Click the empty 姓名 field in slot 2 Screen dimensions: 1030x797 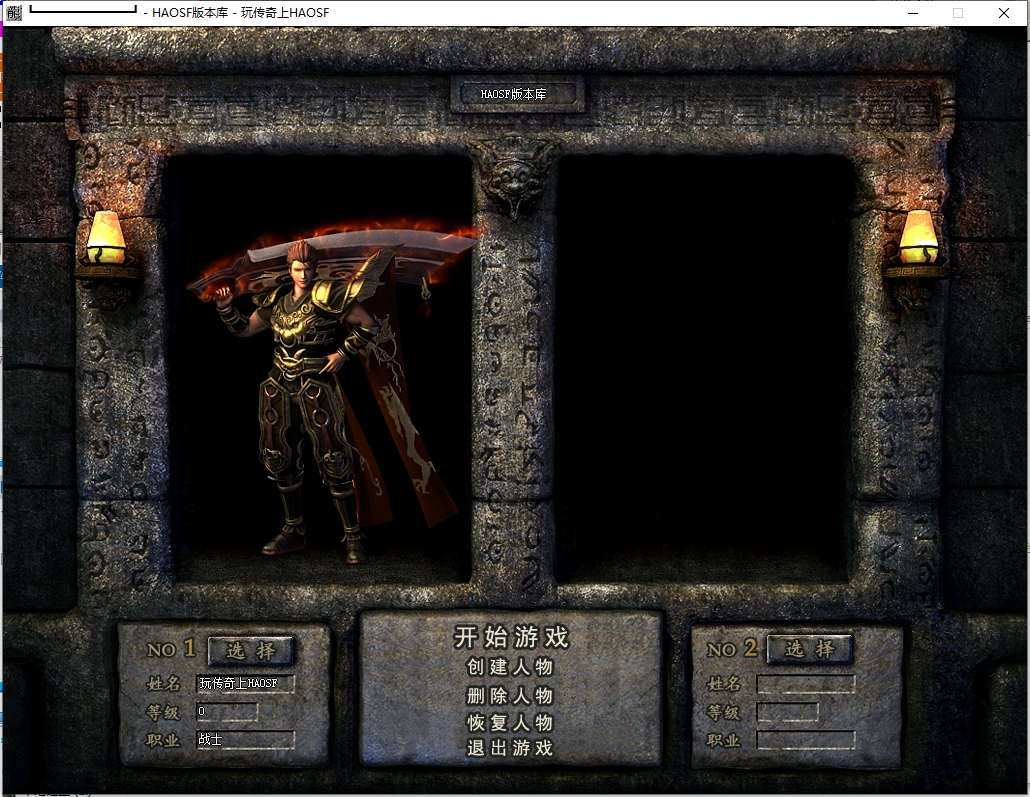pyautogui.click(x=805, y=684)
